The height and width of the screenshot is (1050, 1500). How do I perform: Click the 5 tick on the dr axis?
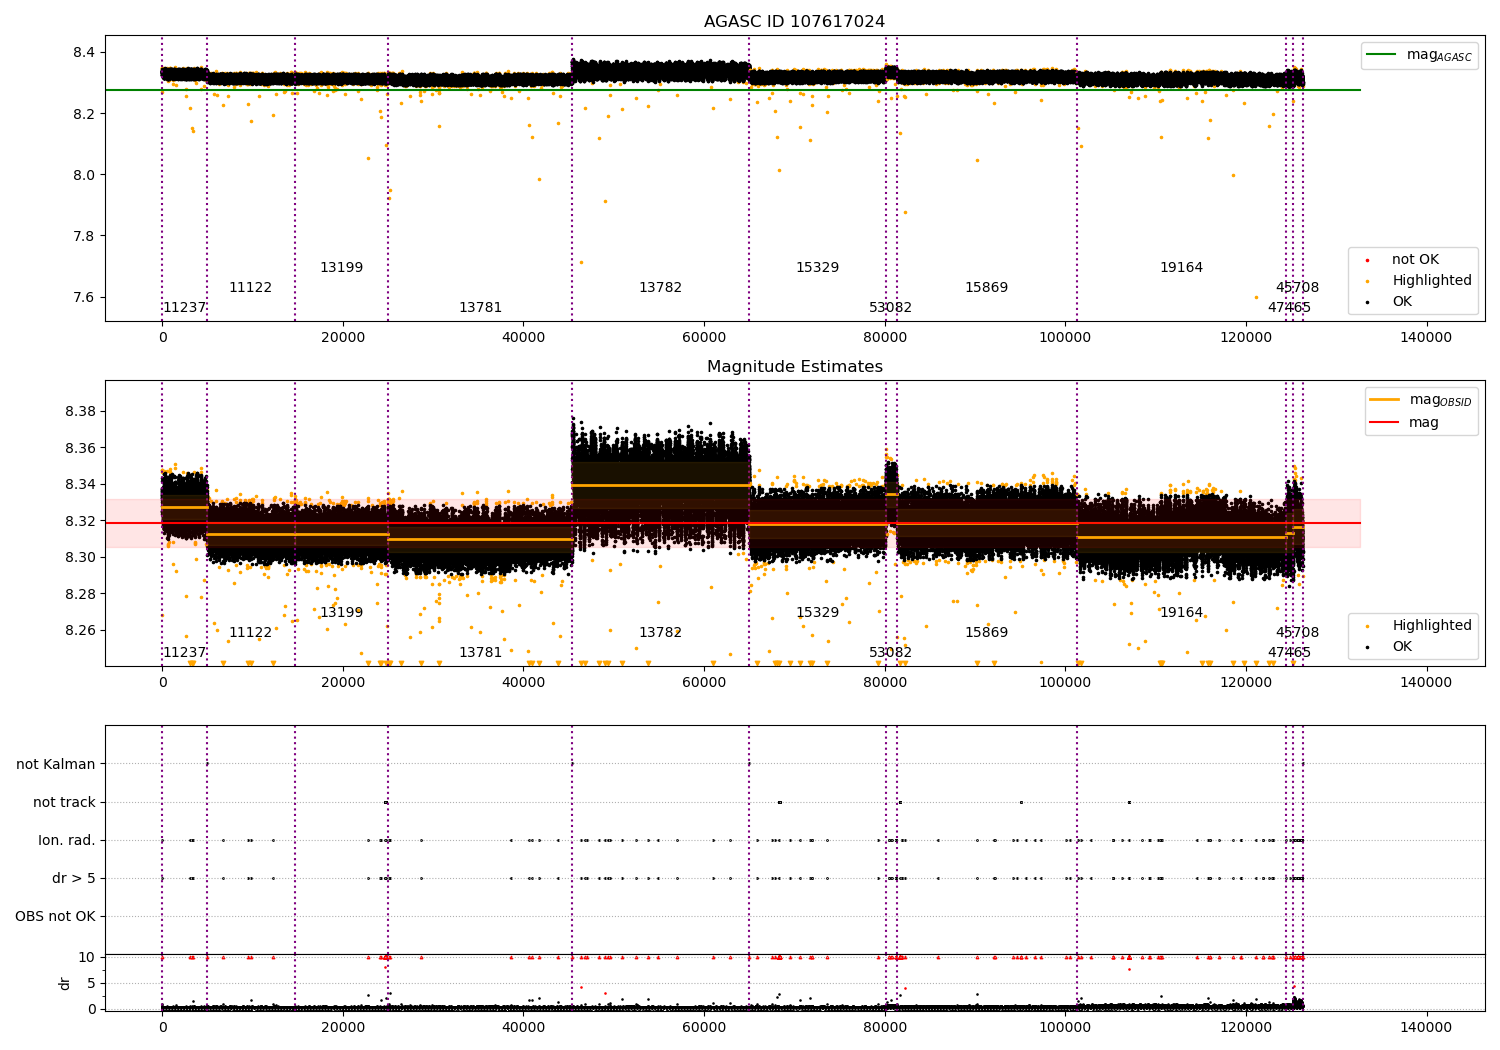(x=91, y=983)
